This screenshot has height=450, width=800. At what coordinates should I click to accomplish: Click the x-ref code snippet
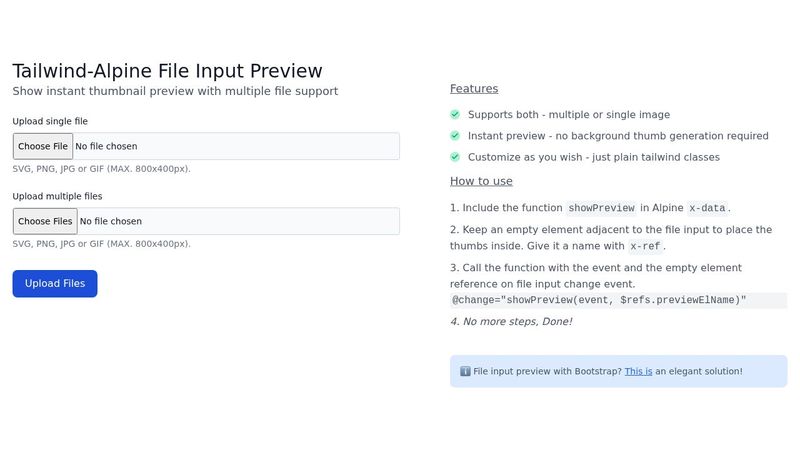pos(647,246)
